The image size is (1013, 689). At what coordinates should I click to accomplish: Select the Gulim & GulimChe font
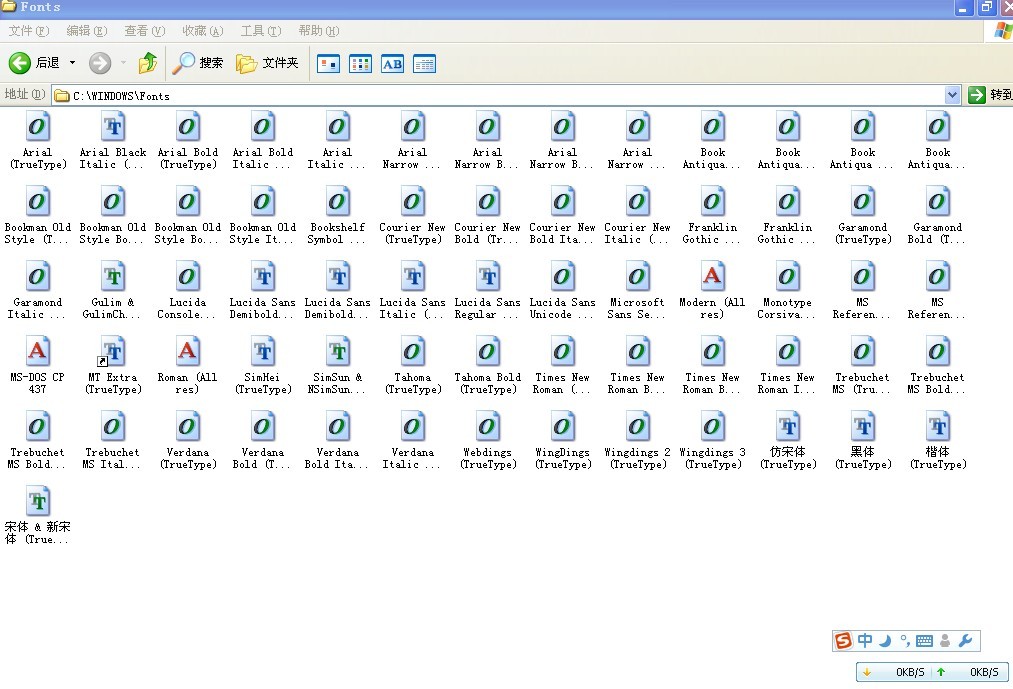point(112,290)
